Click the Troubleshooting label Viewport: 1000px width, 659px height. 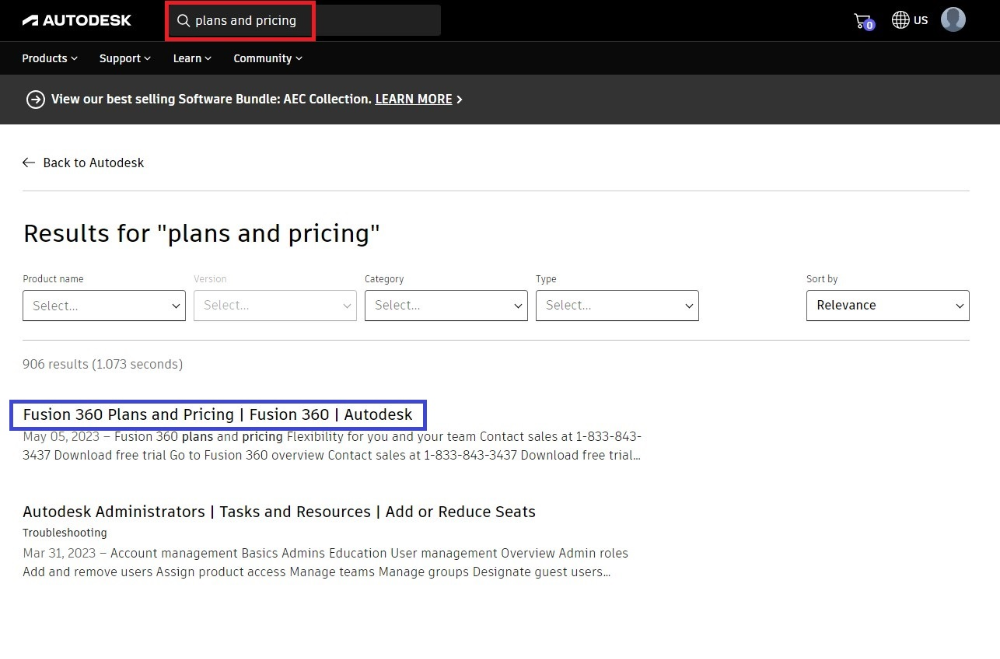(x=64, y=533)
